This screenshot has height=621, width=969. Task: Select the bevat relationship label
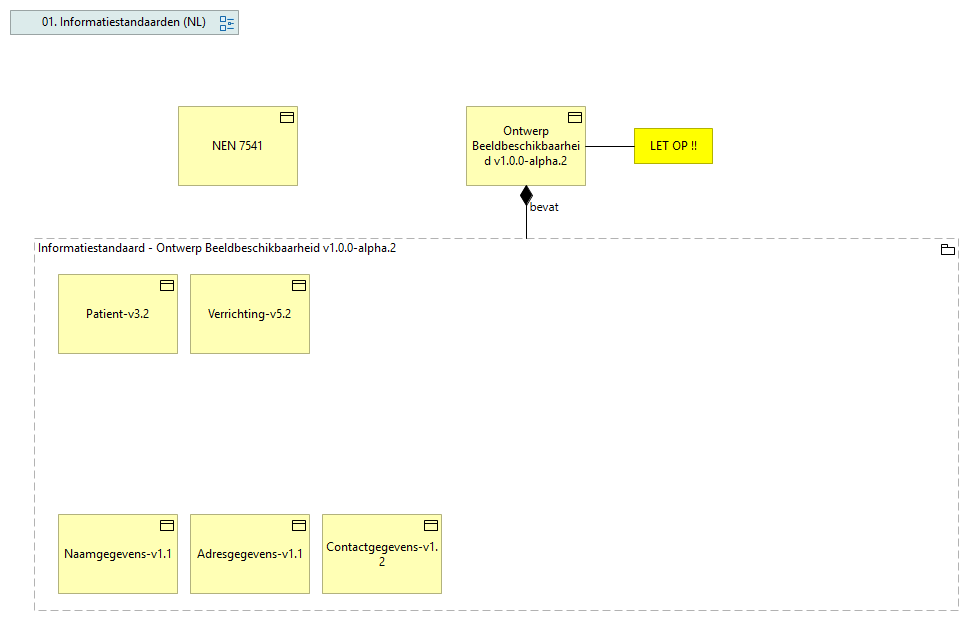(x=545, y=207)
